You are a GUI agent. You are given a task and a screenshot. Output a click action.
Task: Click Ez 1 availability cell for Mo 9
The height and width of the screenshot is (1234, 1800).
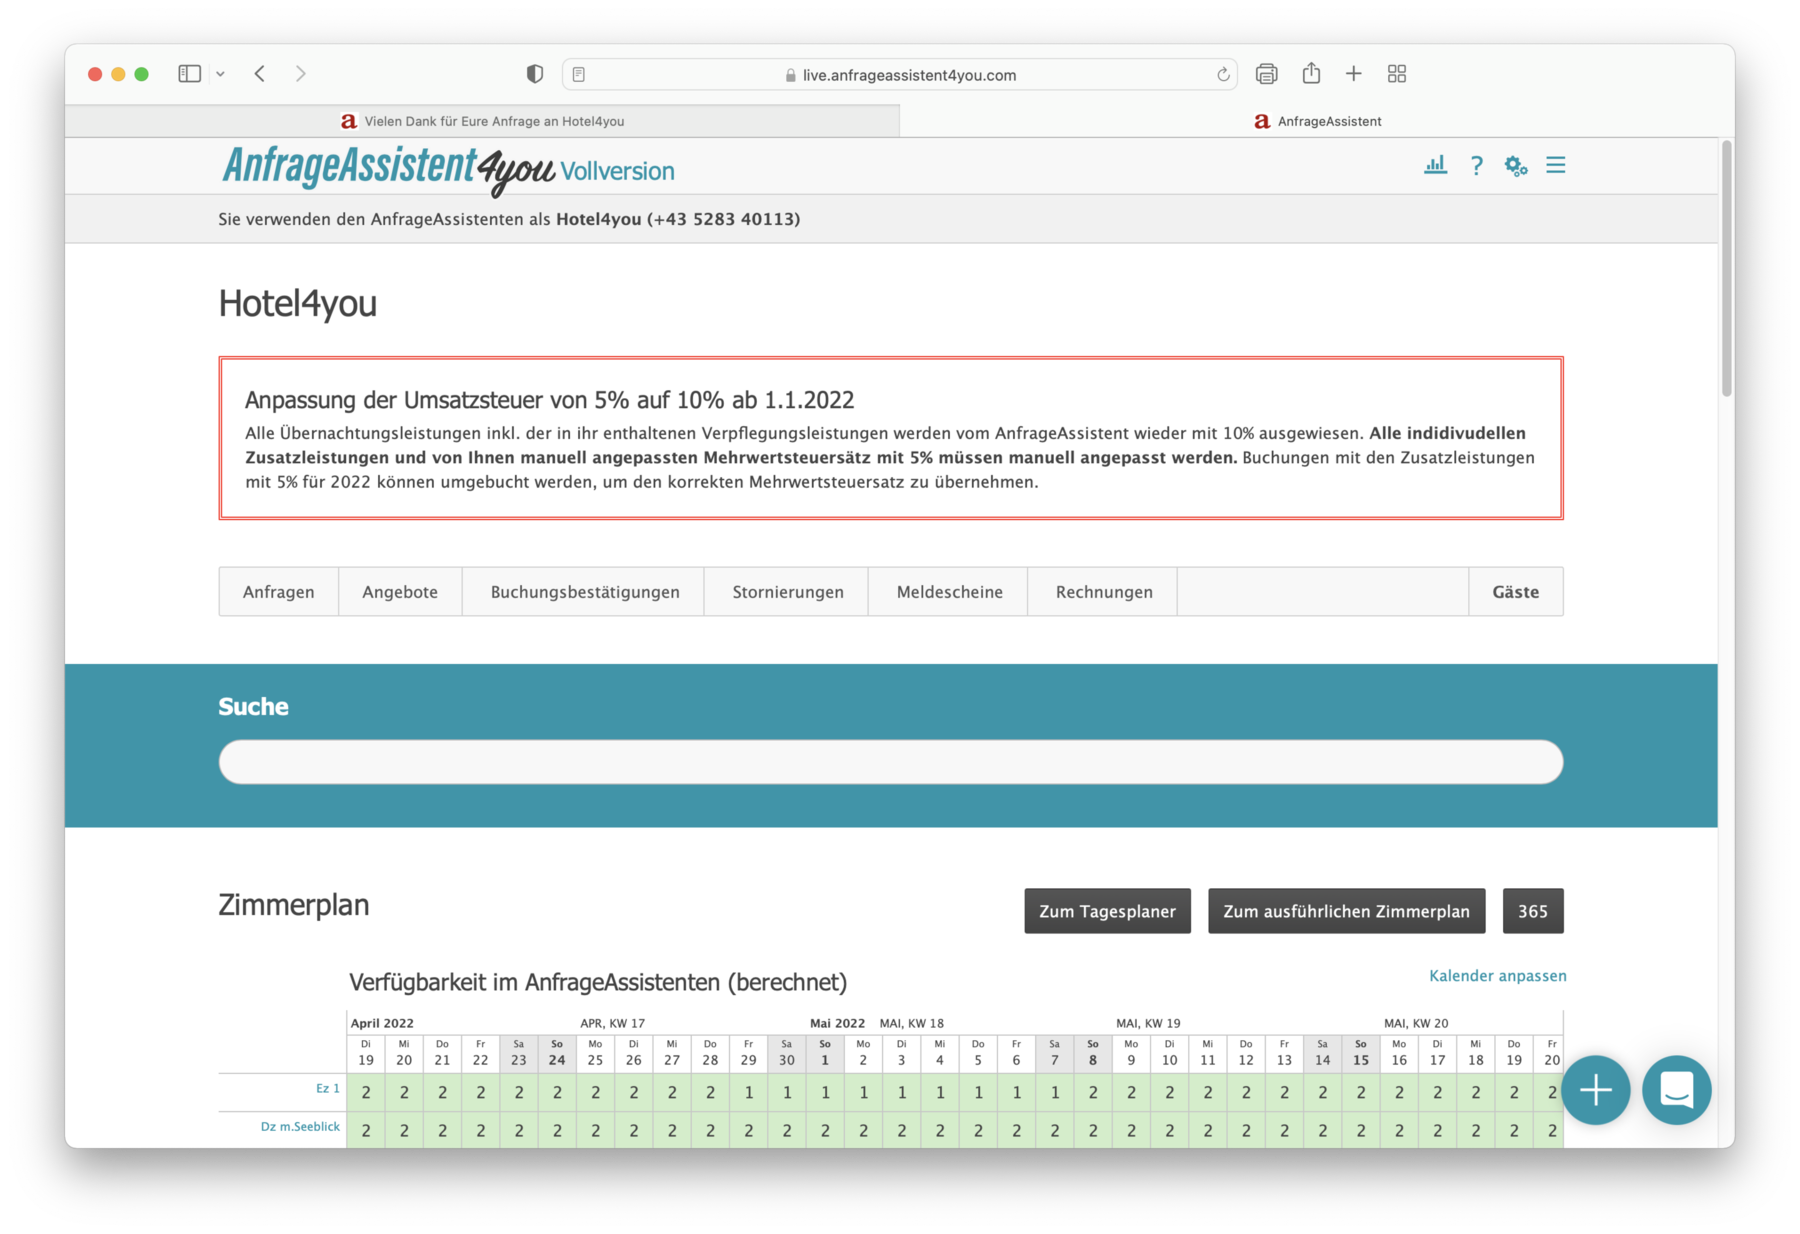tap(1131, 1092)
